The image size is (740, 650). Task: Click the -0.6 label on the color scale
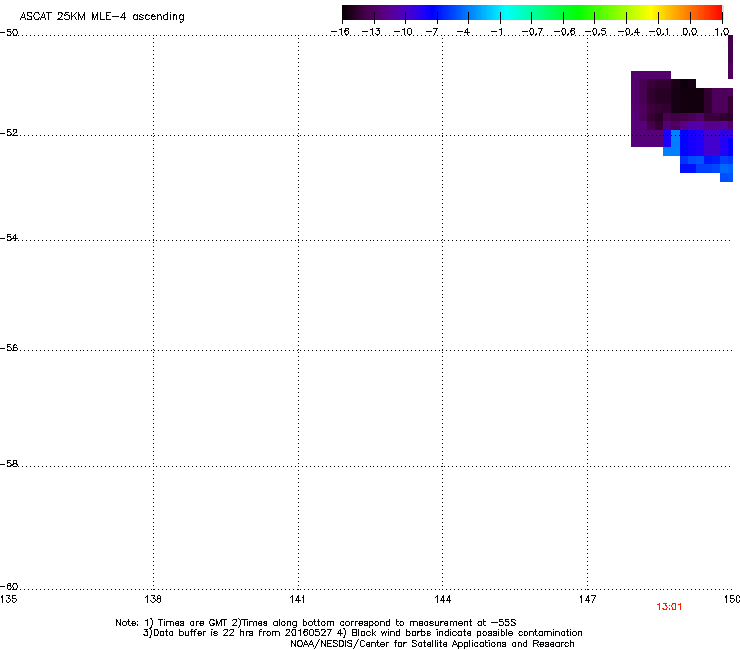[x=564, y=32]
